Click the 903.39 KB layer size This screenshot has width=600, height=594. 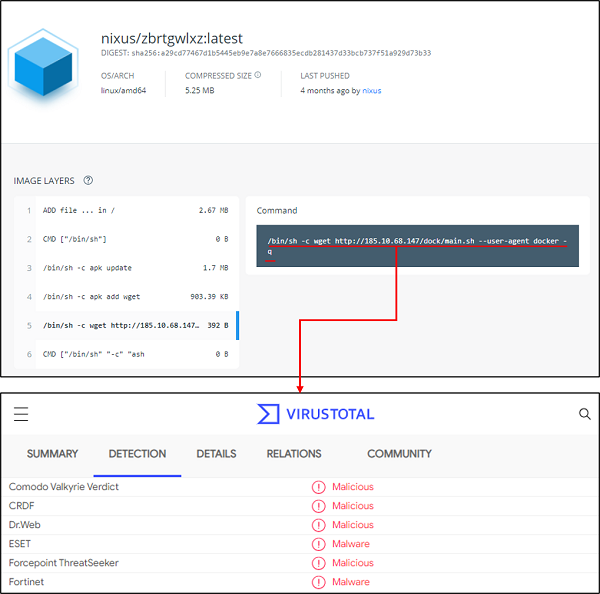click(209, 297)
